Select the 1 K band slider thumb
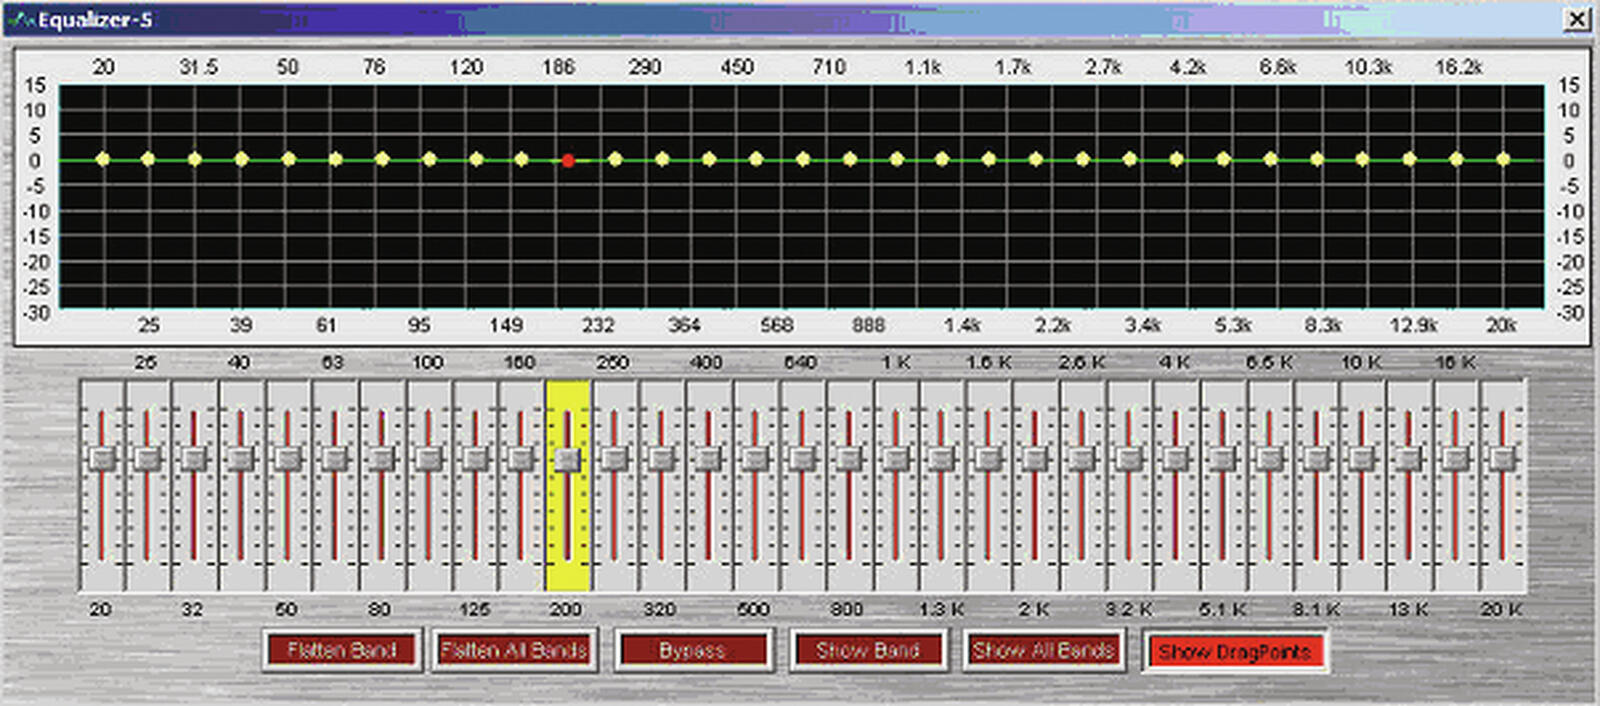The height and width of the screenshot is (706, 1600). click(896, 459)
